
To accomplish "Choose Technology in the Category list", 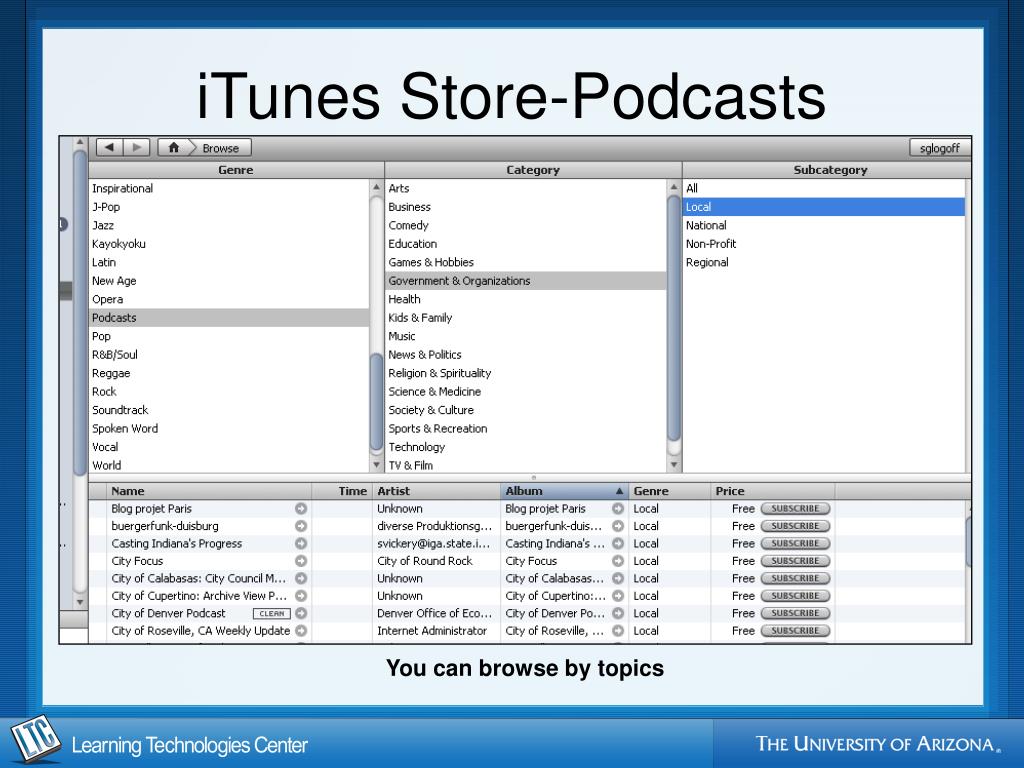I will point(526,447).
